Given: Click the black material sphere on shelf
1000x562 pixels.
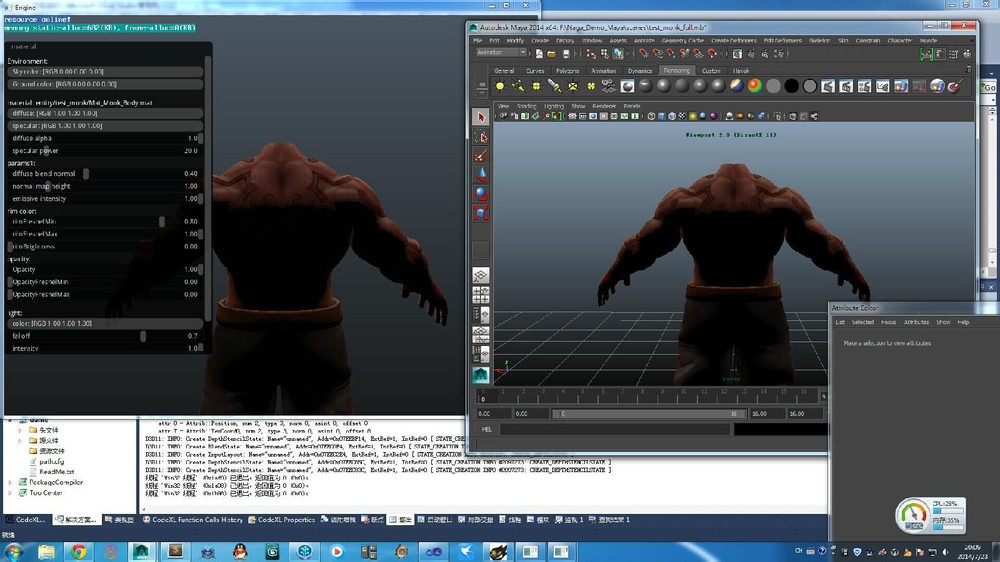Looking at the screenshot, I should tap(791, 86).
